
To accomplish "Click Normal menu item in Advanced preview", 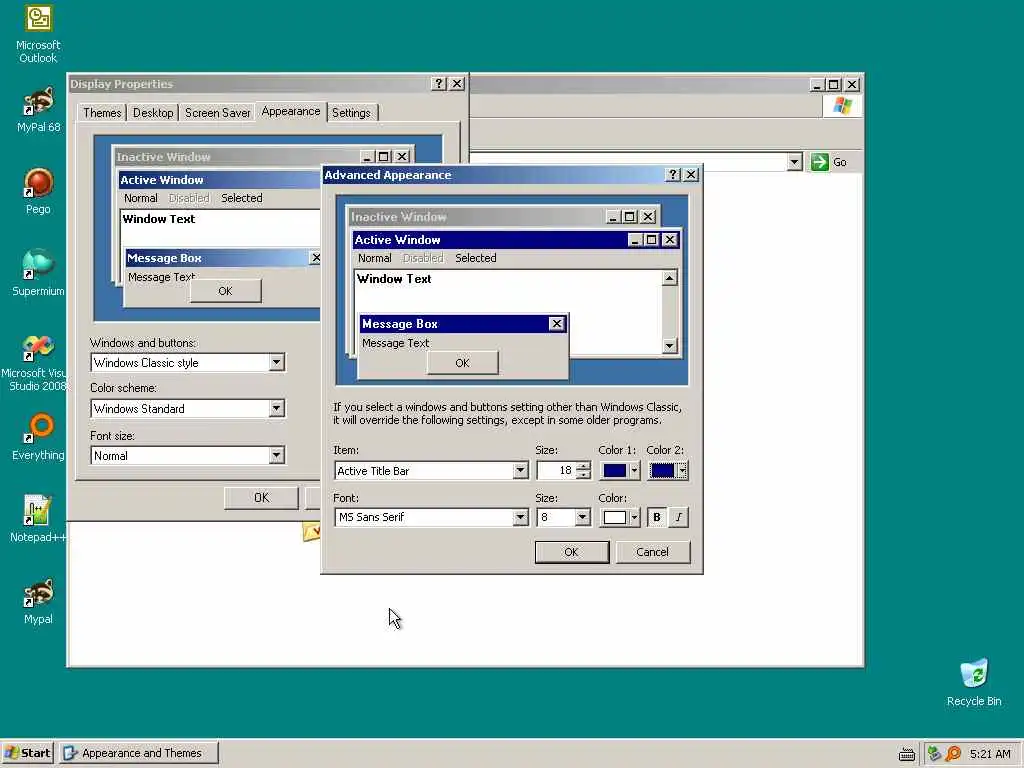I will point(374,258).
